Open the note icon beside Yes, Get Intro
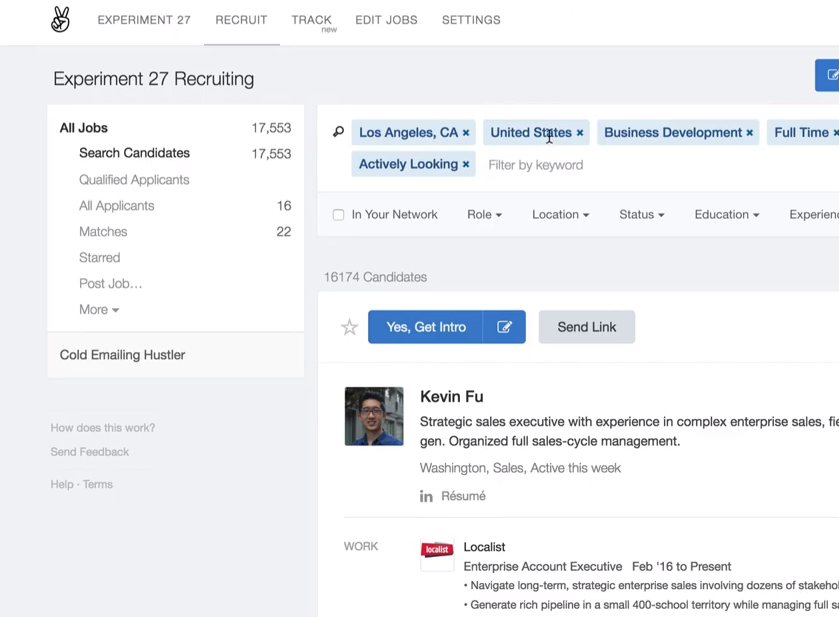This screenshot has height=617, width=839. (504, 327)
